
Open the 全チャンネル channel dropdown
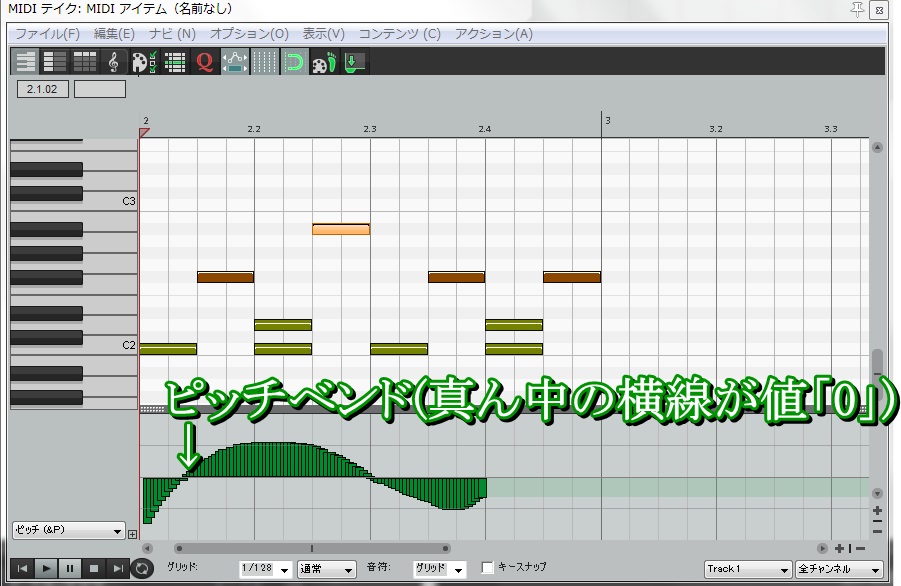coord(839,569)
